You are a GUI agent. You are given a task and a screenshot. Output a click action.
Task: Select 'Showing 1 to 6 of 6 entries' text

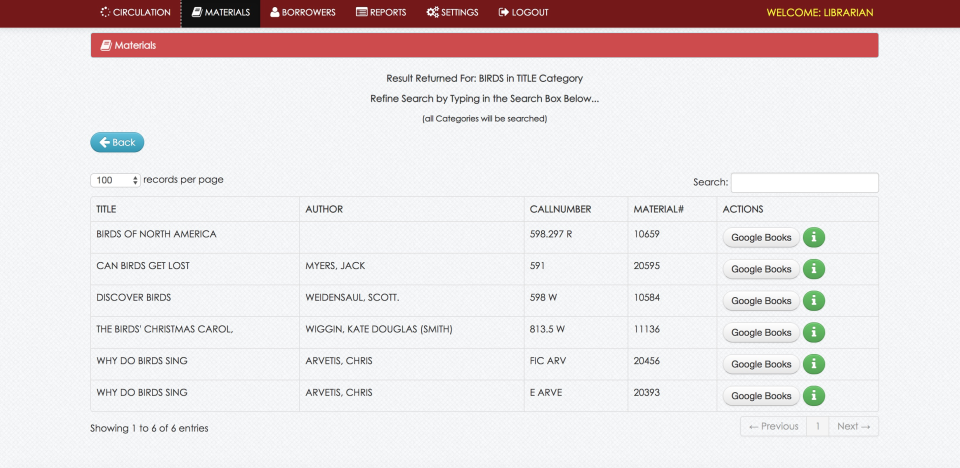pos(149,429)
